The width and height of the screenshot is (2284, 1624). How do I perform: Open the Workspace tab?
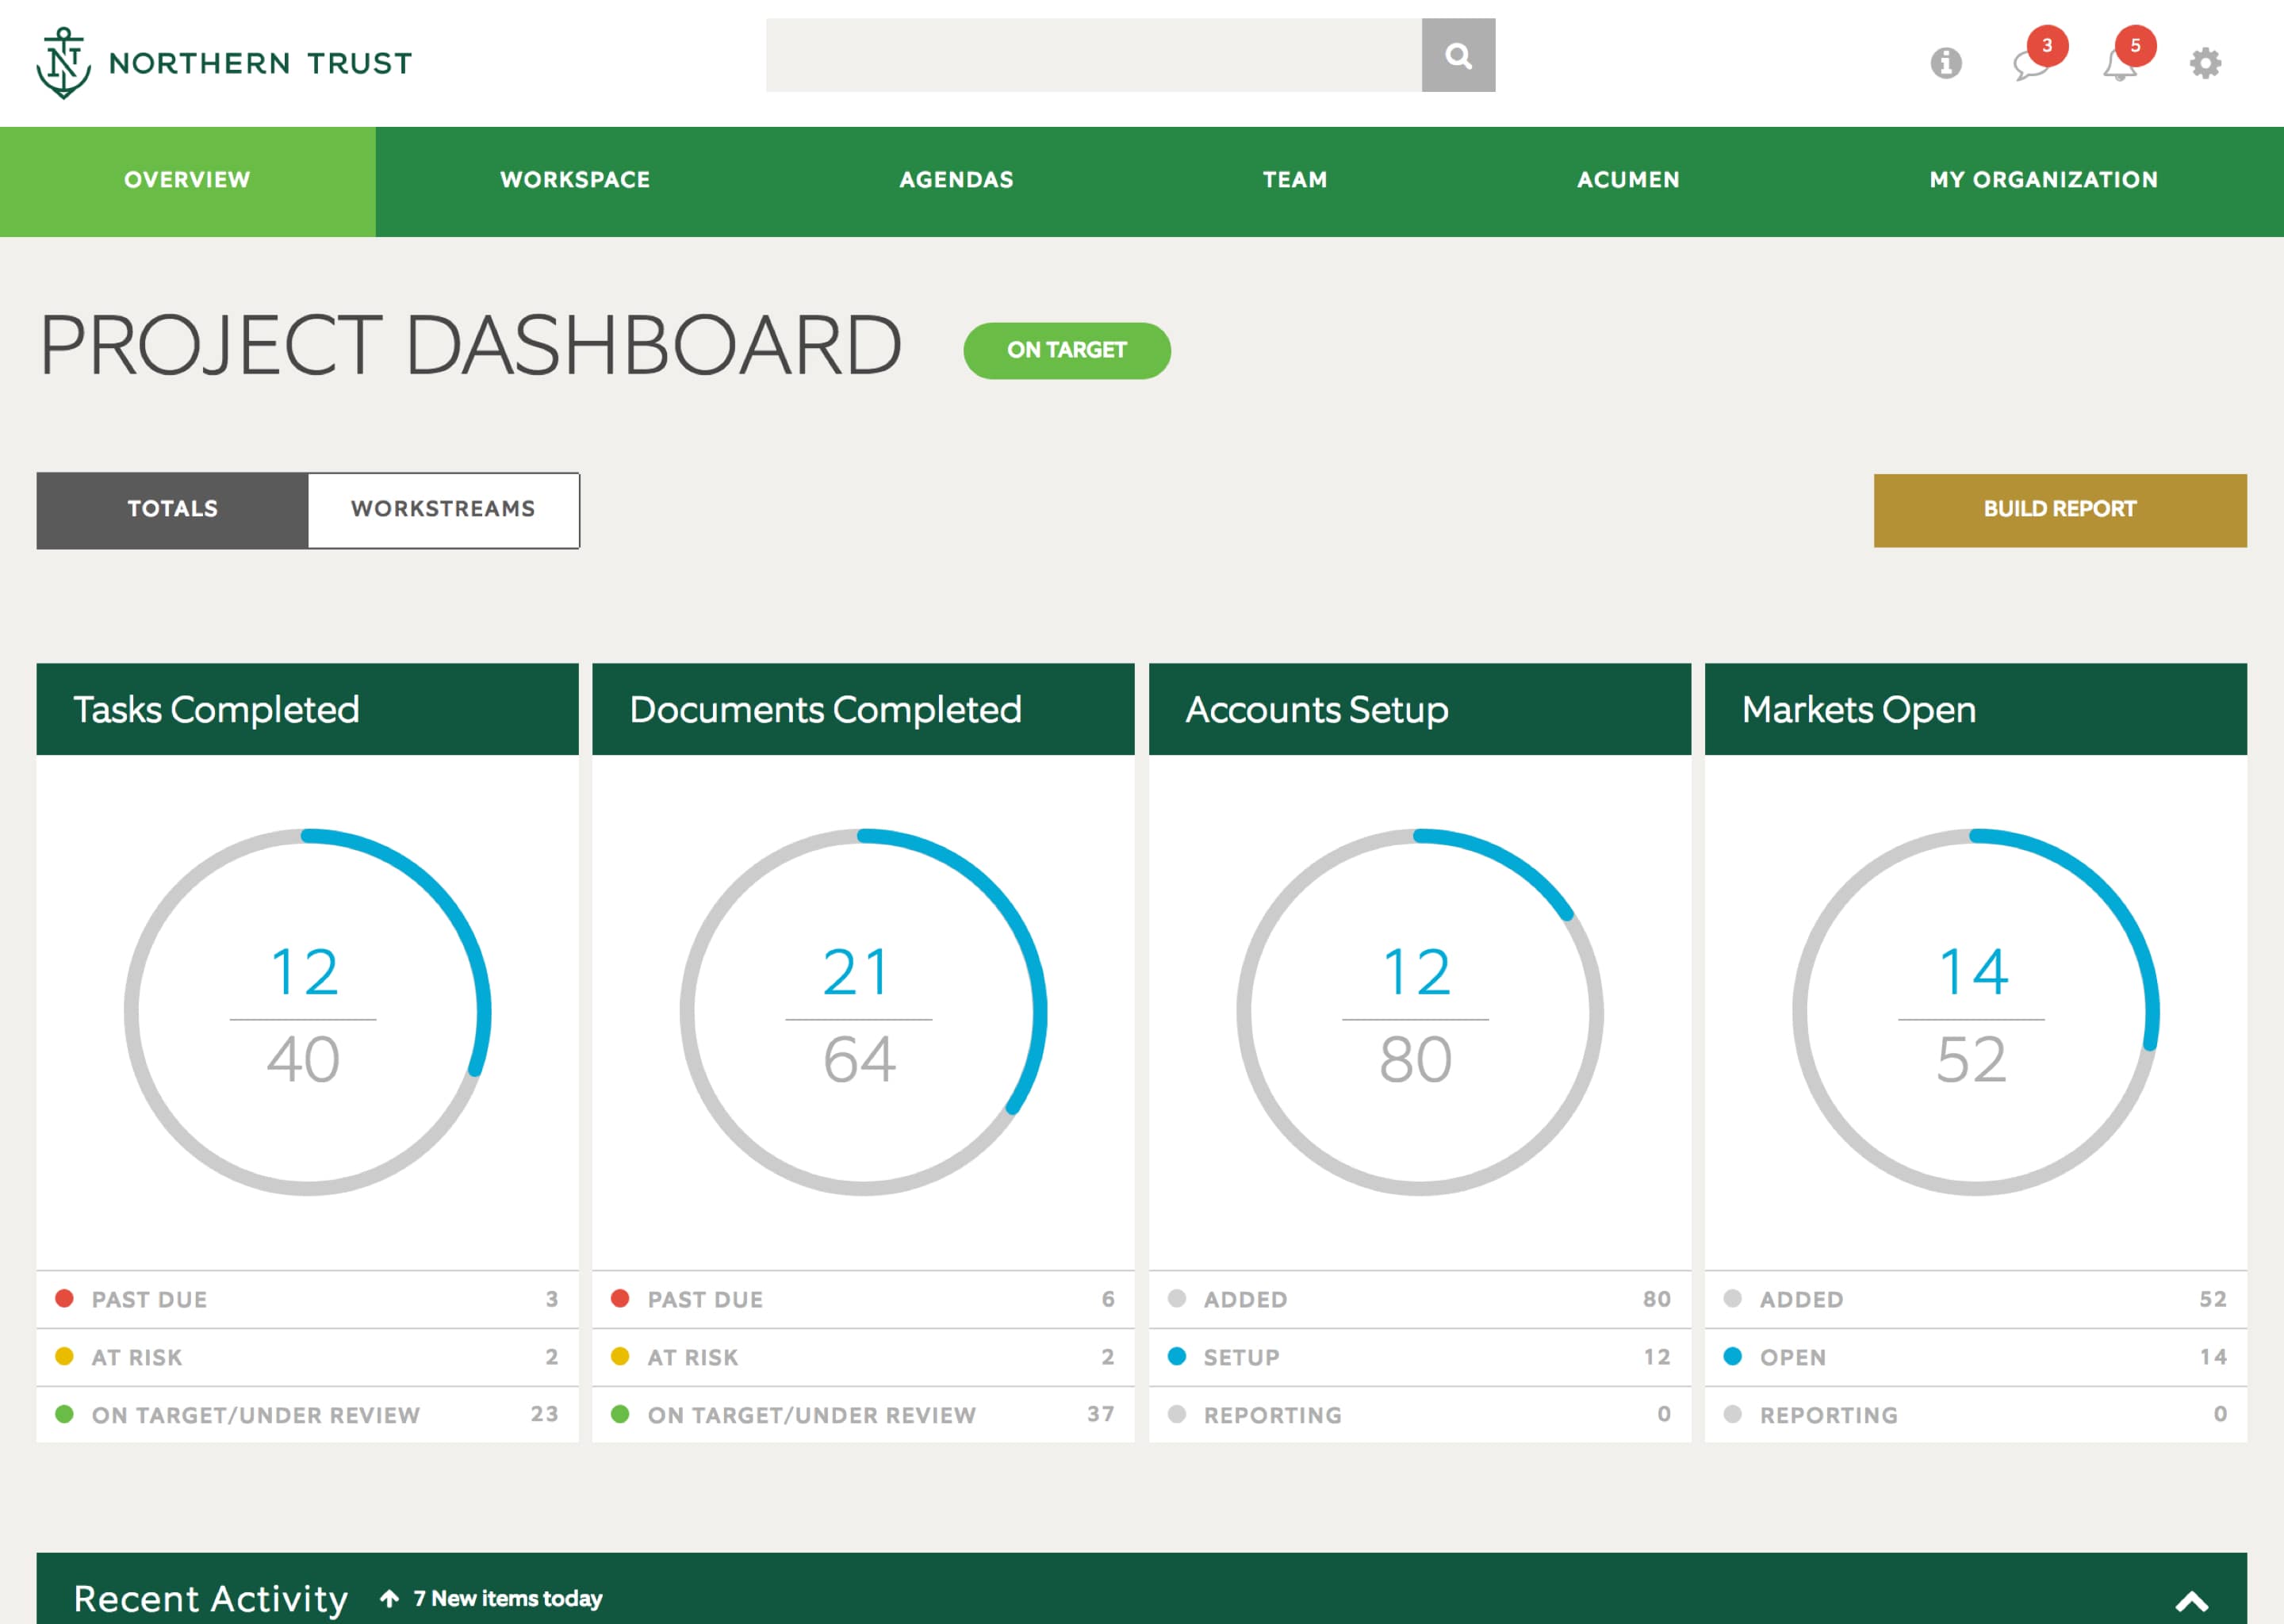(x=575, y=180)
